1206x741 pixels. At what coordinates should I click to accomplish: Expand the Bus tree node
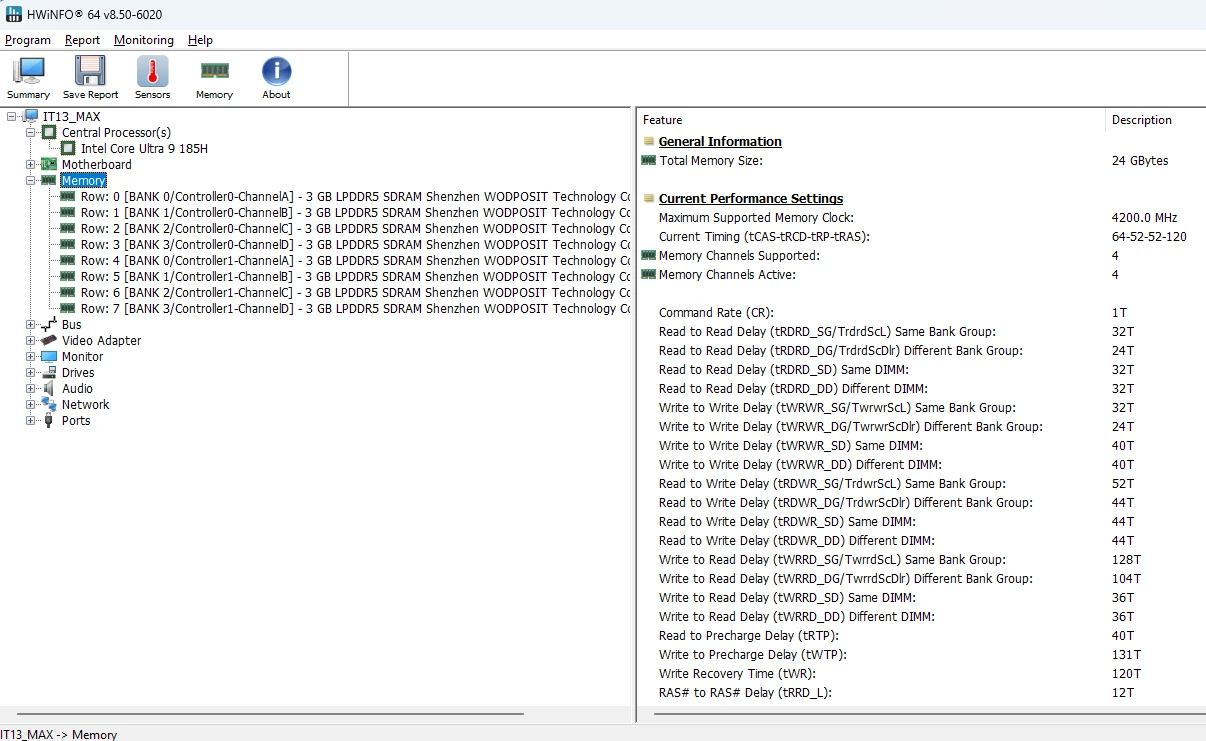(30, 324)
